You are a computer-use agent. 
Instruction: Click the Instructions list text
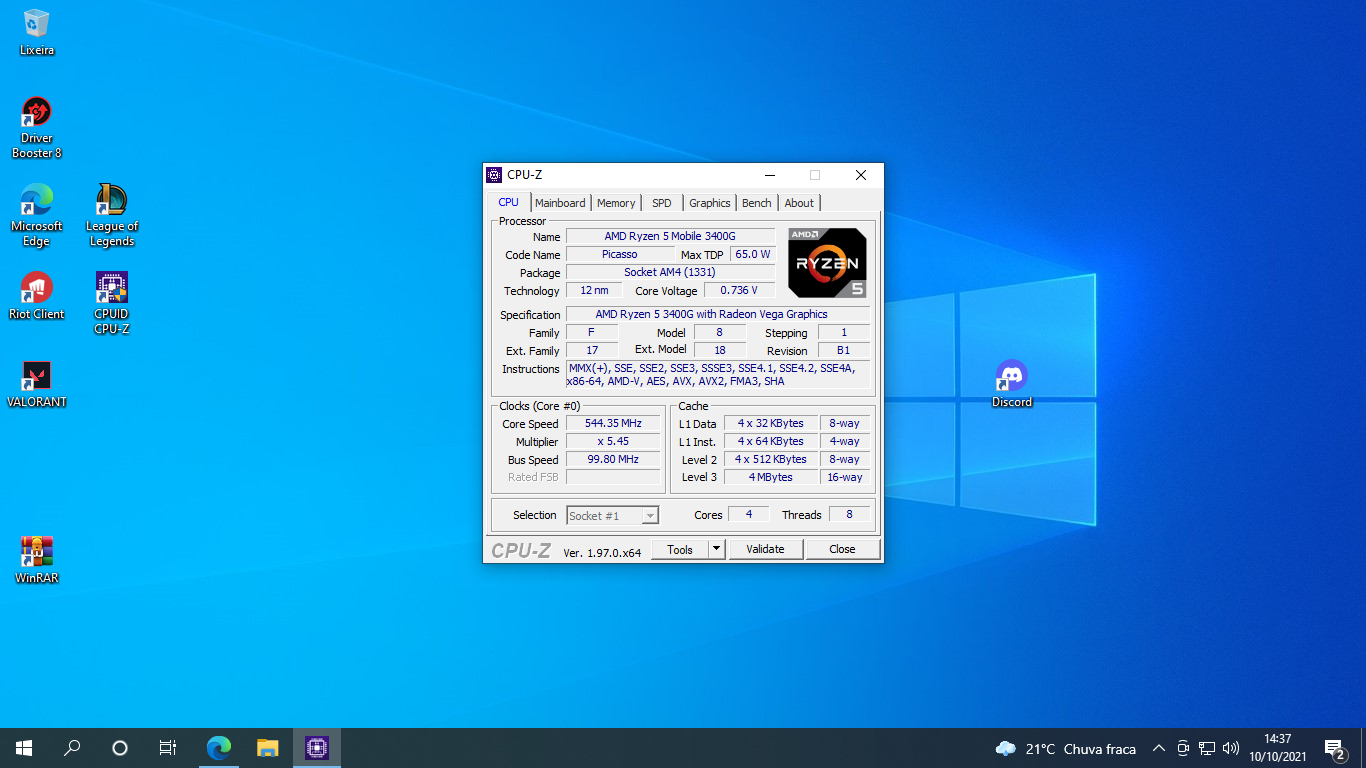click(x=718, y=374)
